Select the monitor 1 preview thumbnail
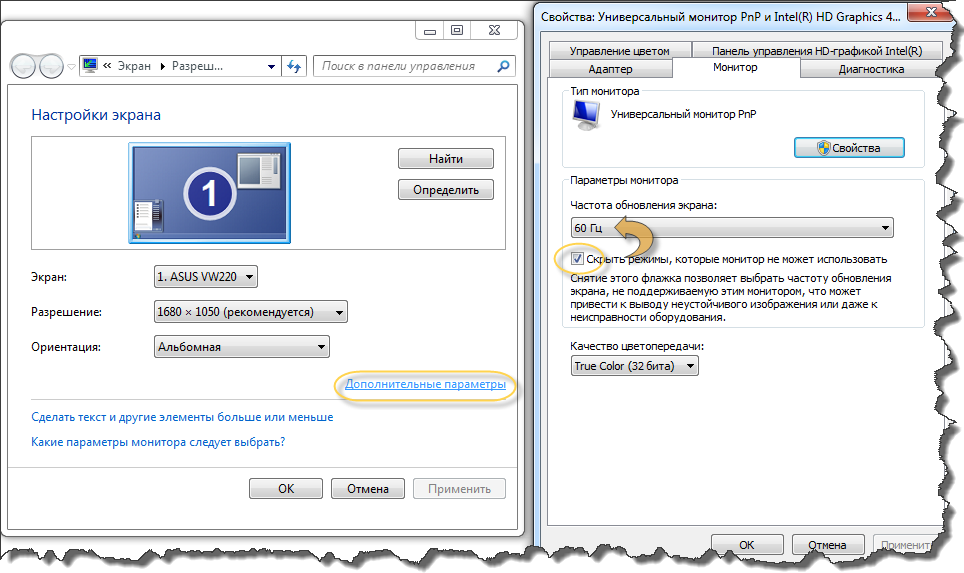964x573 pixels. tap(209, 192)
